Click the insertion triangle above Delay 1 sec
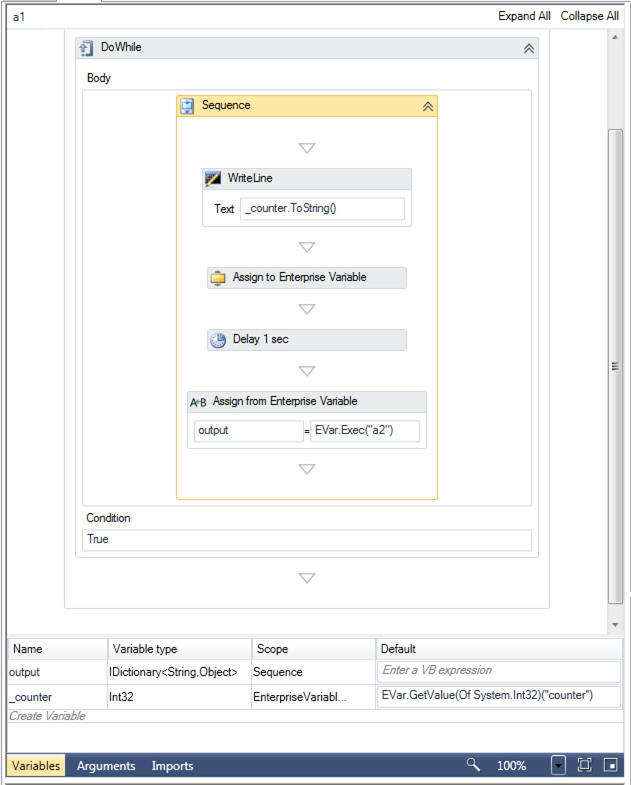This screenshot has height=785, width=631. click(306, 309)
